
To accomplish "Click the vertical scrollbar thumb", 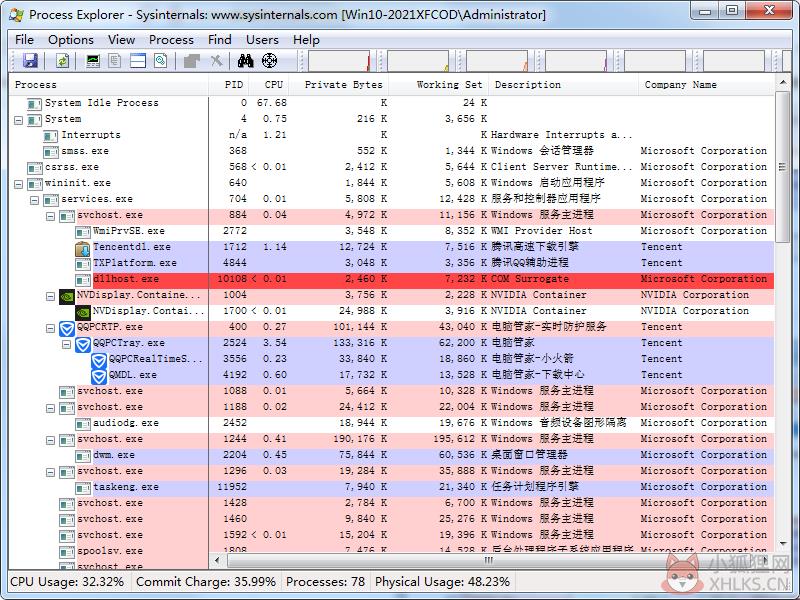I will tap(782, 167).
